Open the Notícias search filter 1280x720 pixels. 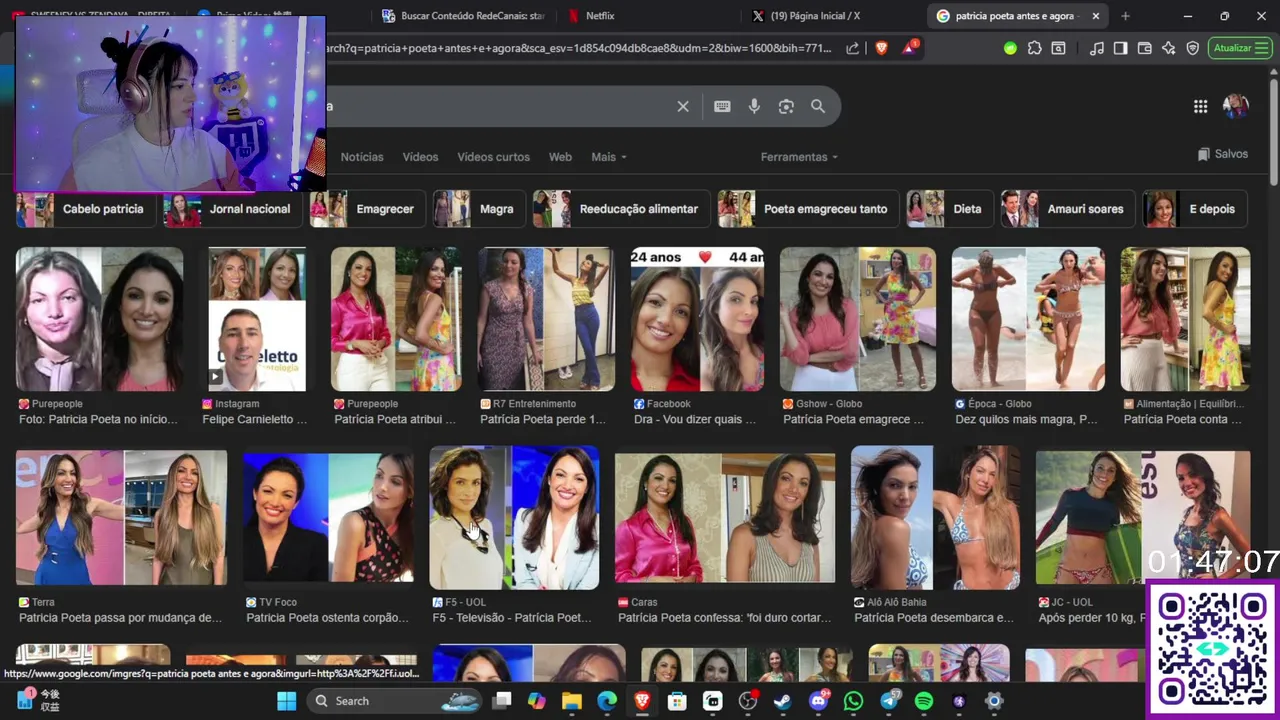[x=362, y=157]
